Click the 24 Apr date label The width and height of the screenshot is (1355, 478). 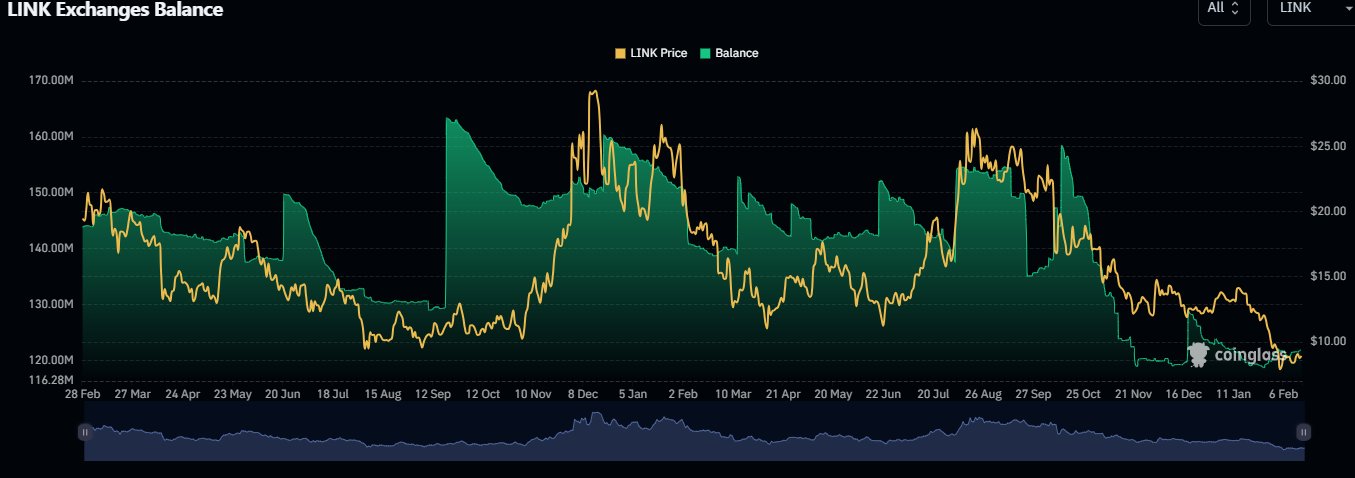click(x=182, y=395)
